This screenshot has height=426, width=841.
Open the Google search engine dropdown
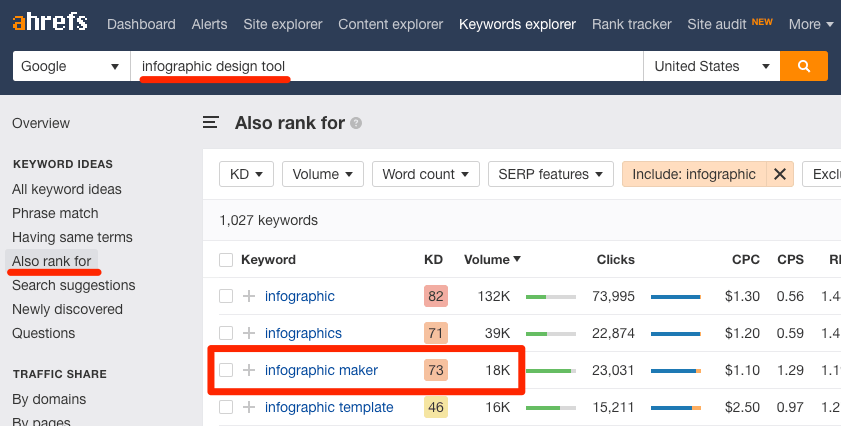pyautogui.click(x=70, y=66)
